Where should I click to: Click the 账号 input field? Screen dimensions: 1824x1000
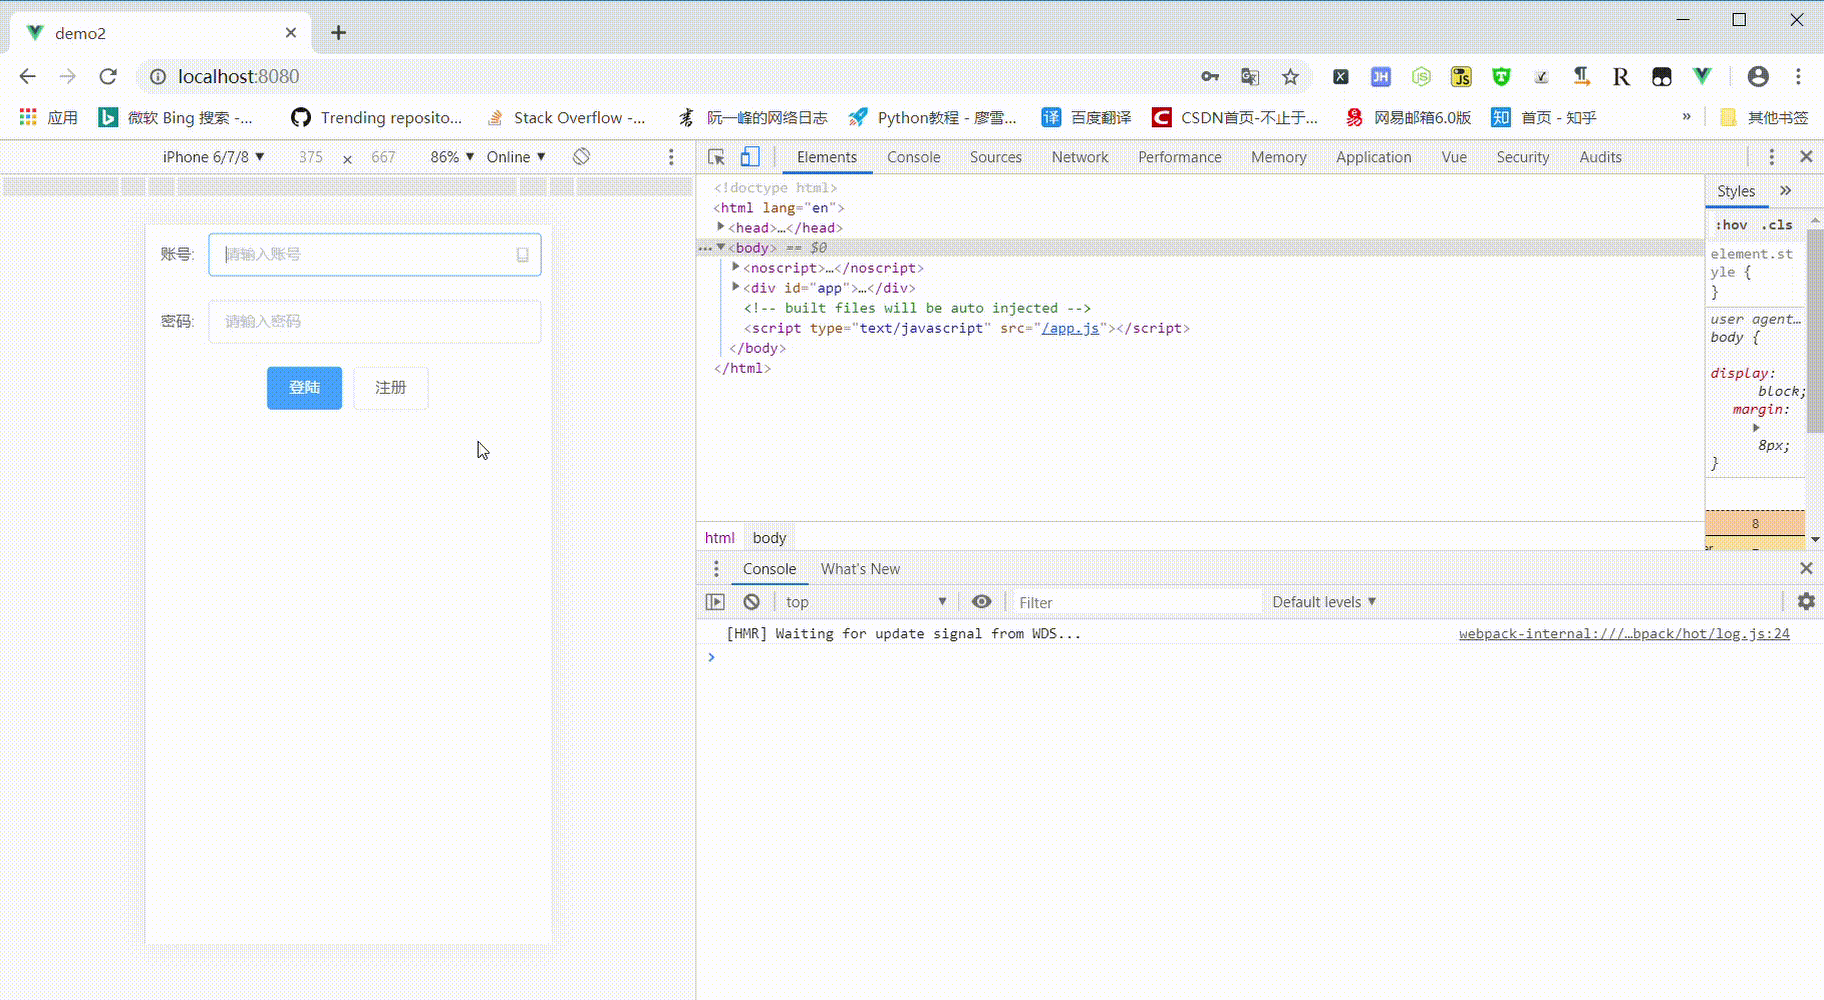[x=375, y=255]
